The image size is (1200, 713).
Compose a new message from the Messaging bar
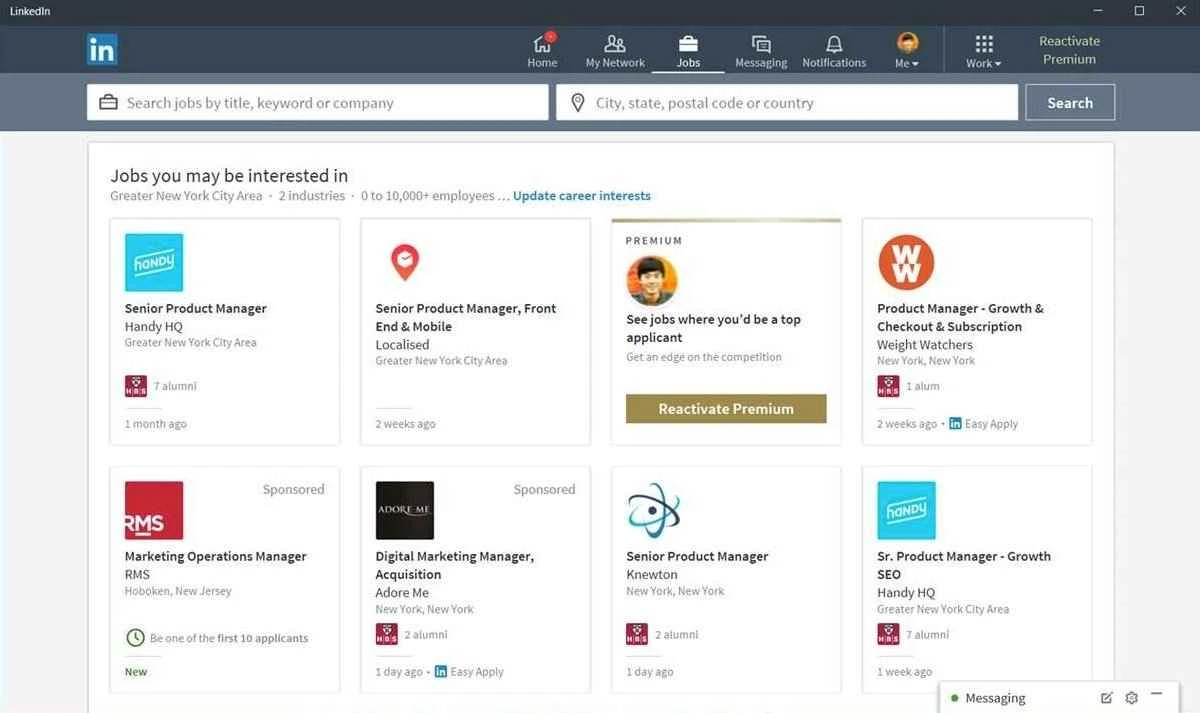[1106, 698]
